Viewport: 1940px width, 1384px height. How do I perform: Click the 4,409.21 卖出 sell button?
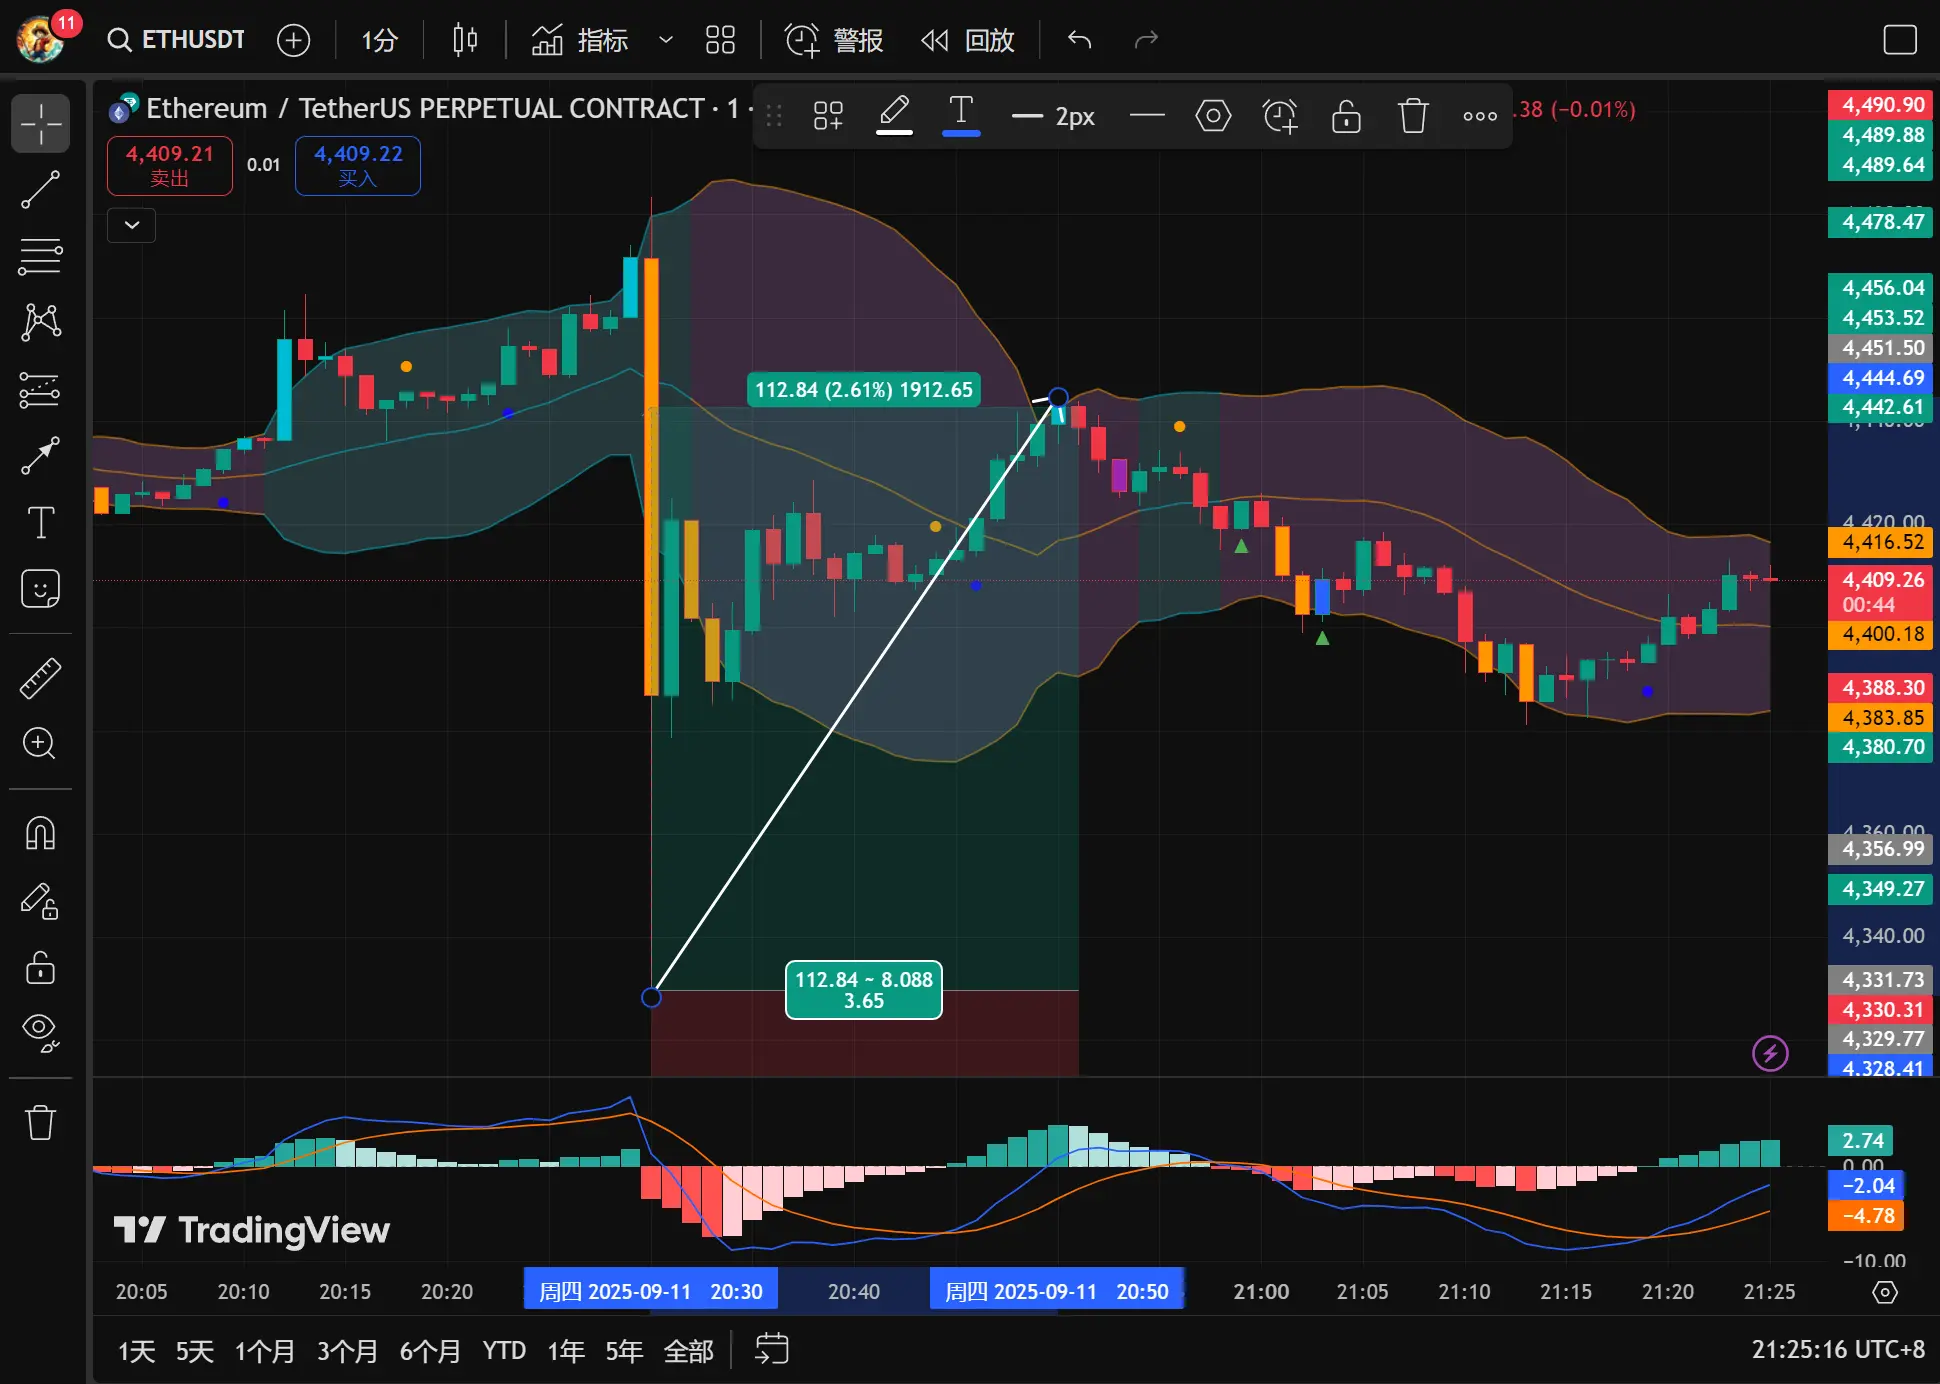[x=170, y=165]
